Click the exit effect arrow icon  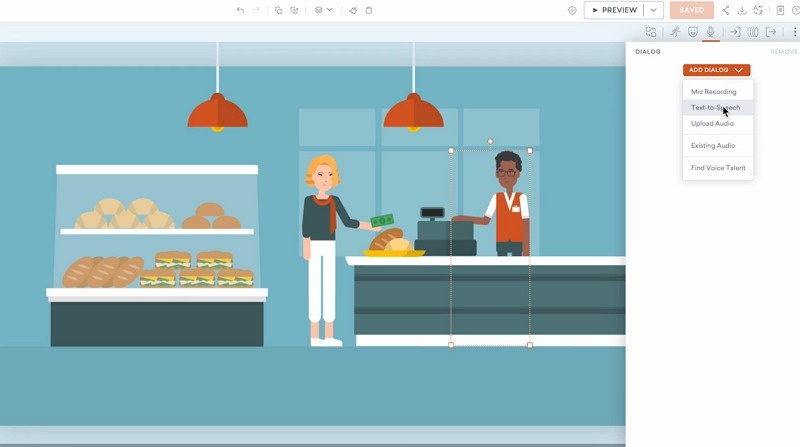coord(771,32)
